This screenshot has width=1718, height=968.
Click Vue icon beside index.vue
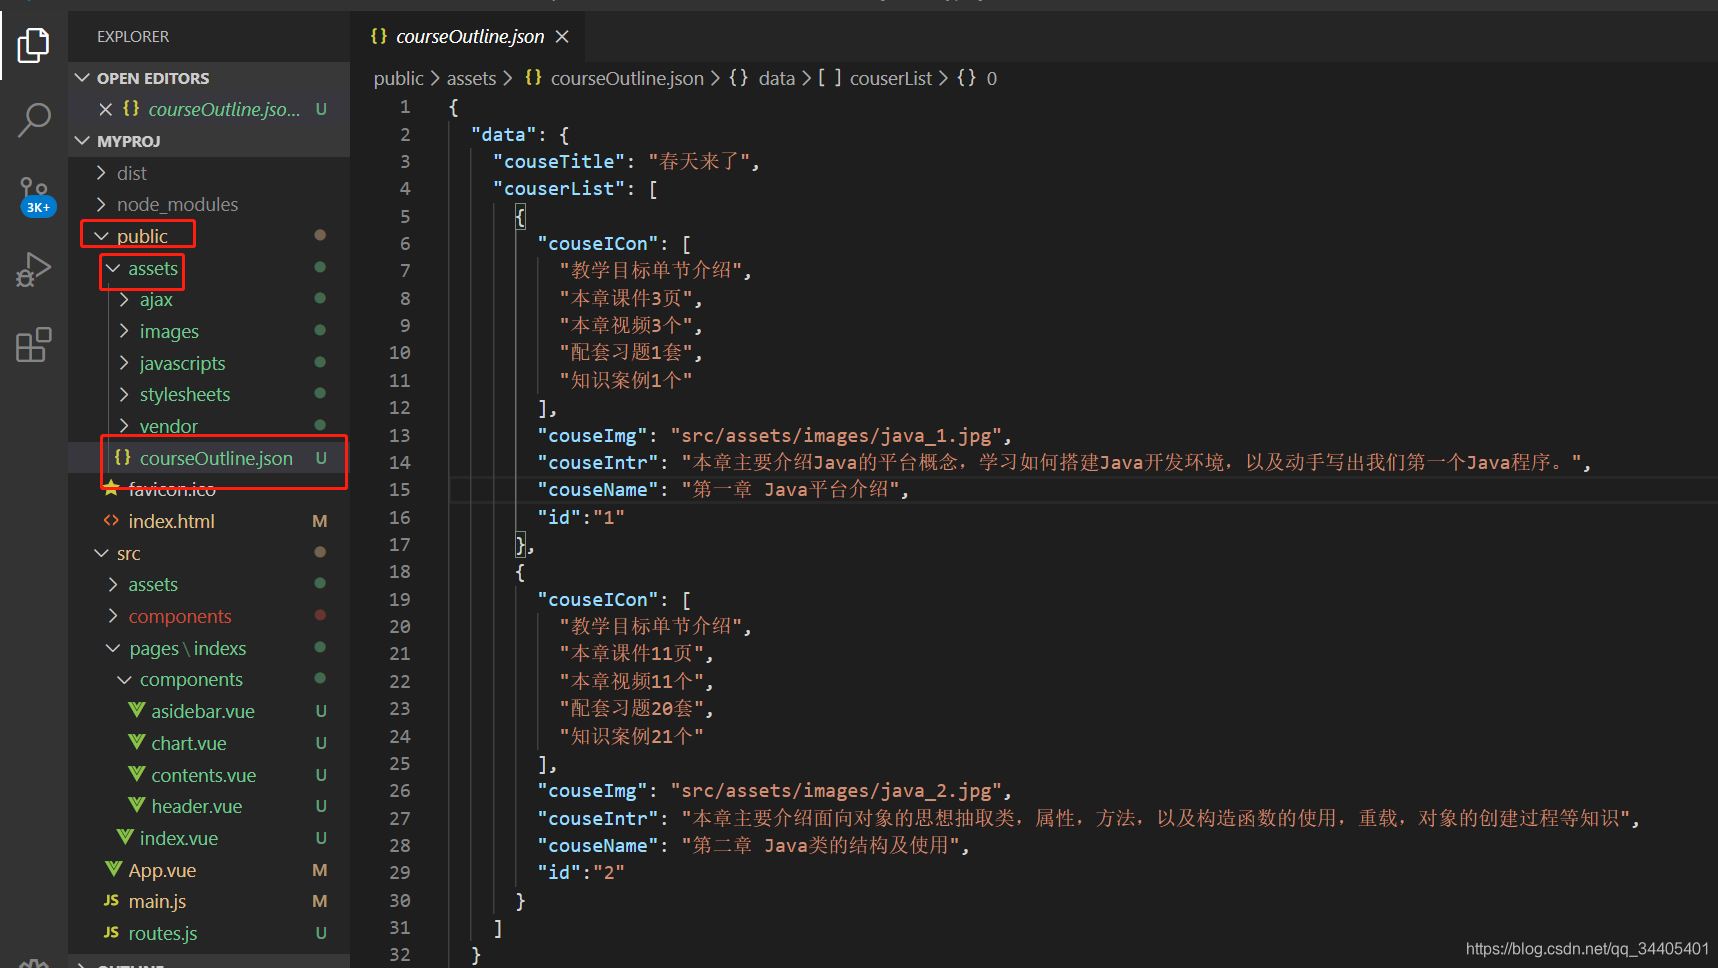tap(125, 837)
